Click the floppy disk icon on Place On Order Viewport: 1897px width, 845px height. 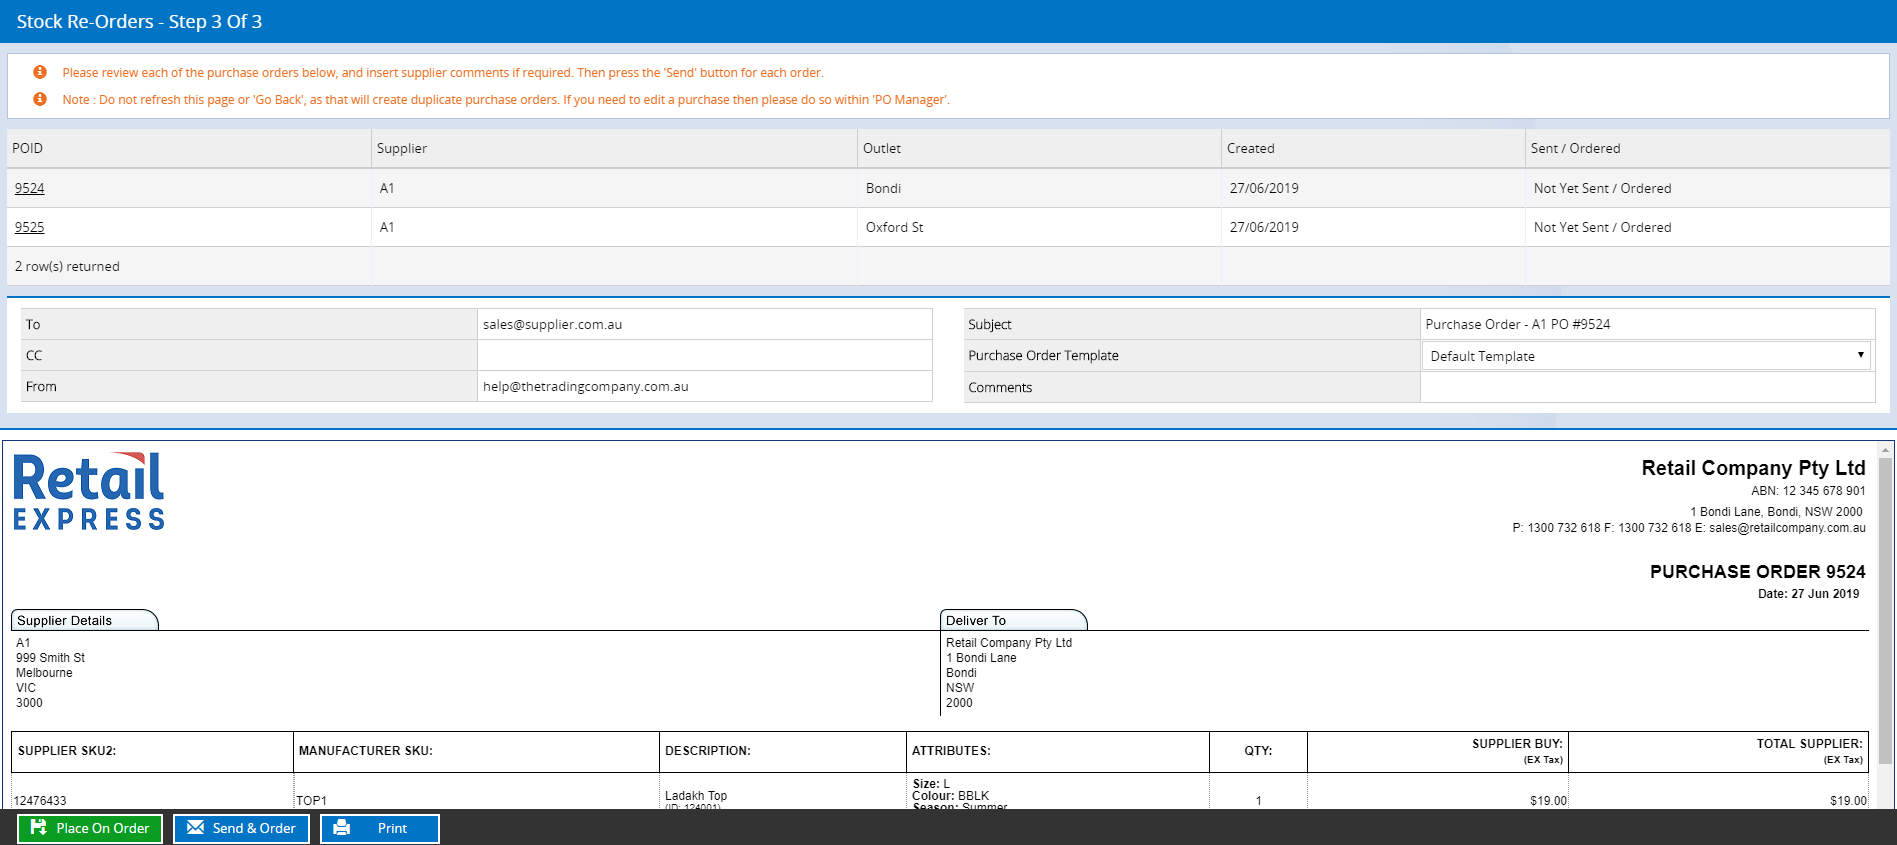[39, 827]
